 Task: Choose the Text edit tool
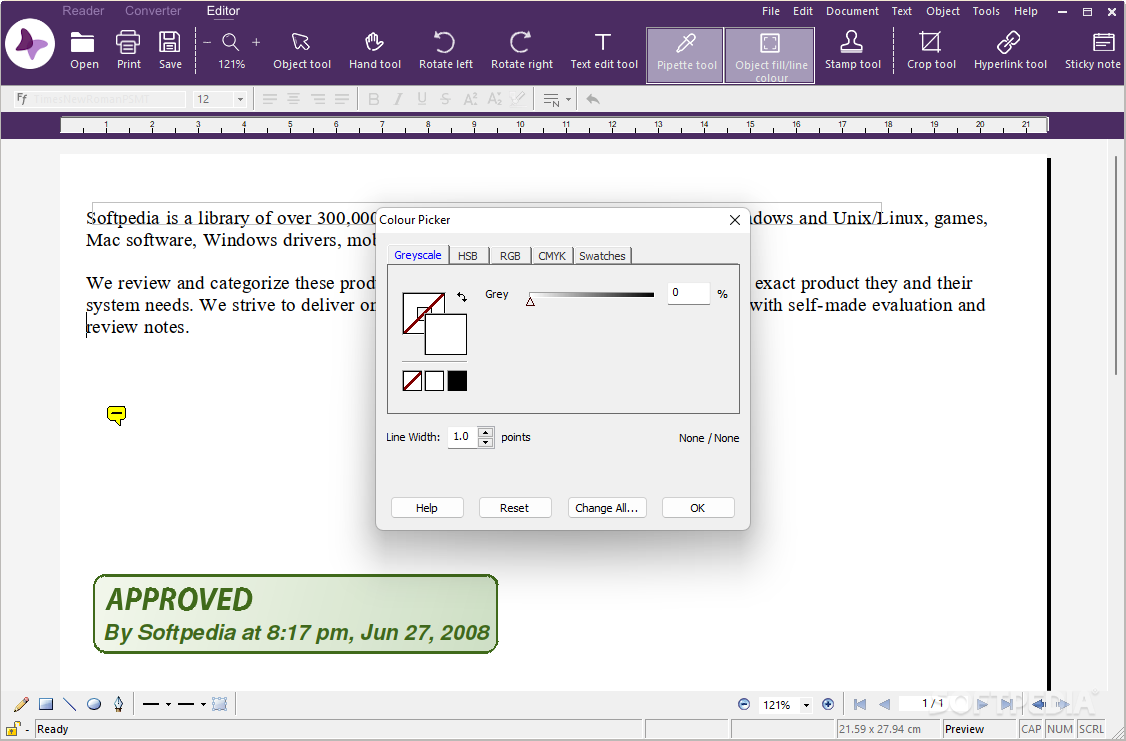tap(604, 50)
